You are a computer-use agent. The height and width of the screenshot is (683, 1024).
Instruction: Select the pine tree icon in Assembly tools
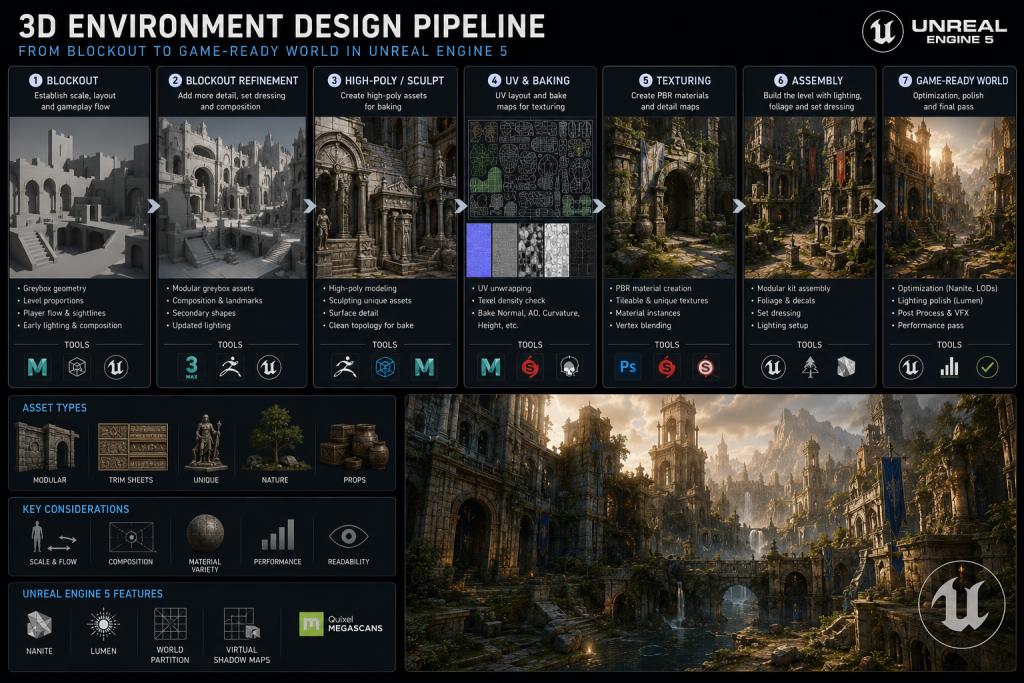[x=810, y=367]
